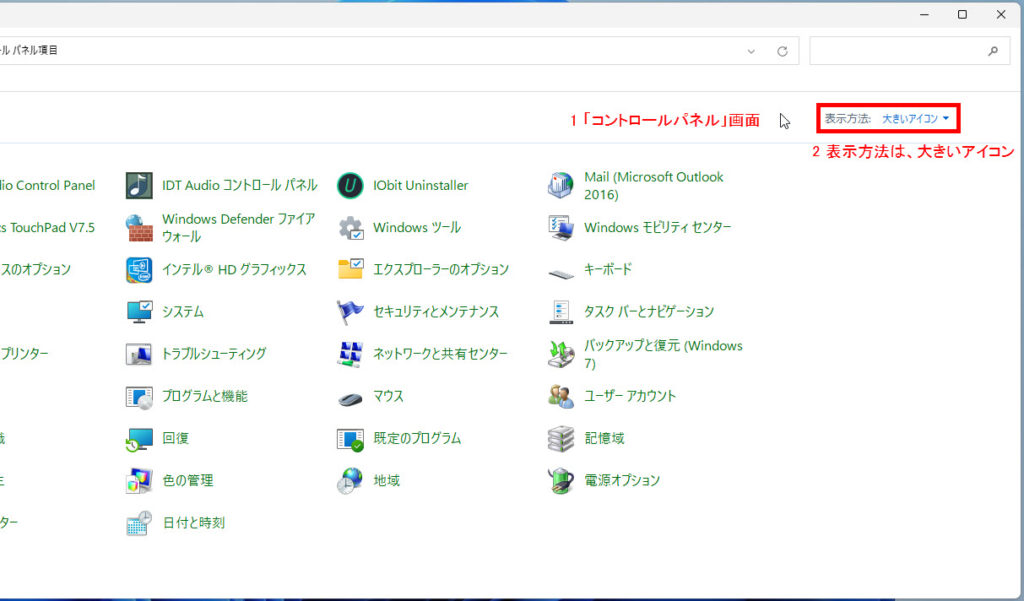1024x601 pixels.
Task: Open the Mail (Microsoft Outlook 2016) icon
Action: 561,186
